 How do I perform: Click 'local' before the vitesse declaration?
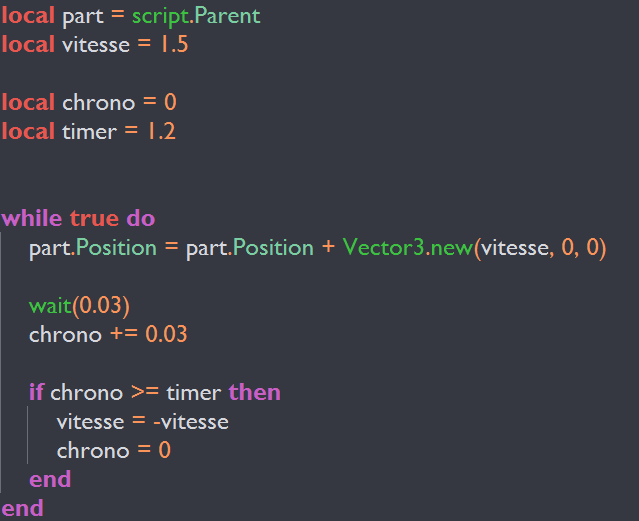pyautogui.click(x=28, y=45)
